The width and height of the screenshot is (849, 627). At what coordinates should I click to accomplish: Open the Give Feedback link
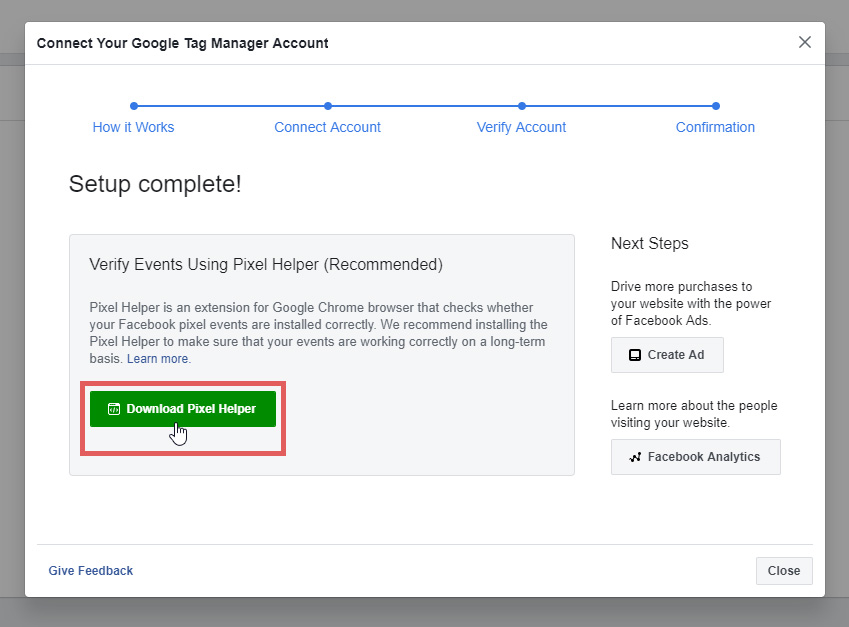[x=90, y=571]
